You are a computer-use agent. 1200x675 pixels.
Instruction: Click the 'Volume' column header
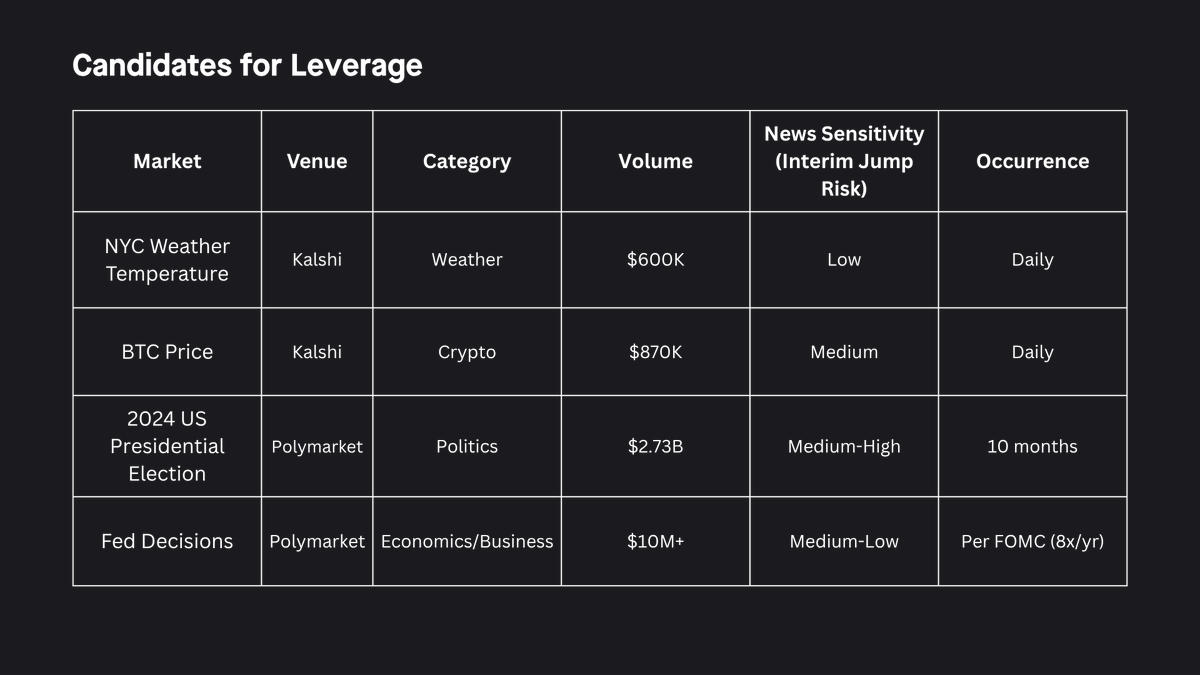pyautogui.click(x=655, y=161)
